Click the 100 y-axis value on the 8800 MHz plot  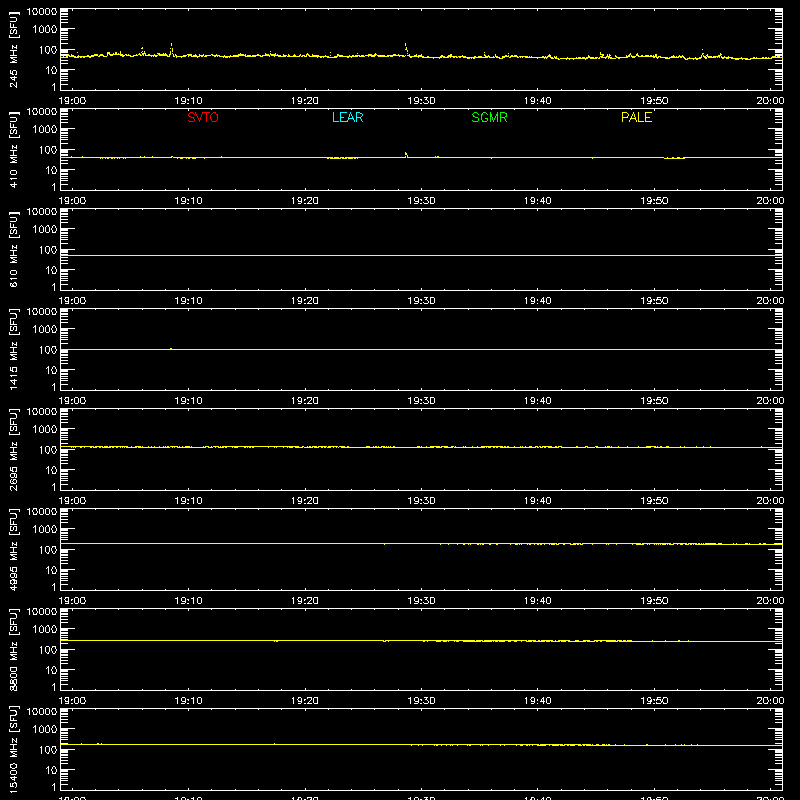(48, 650)
